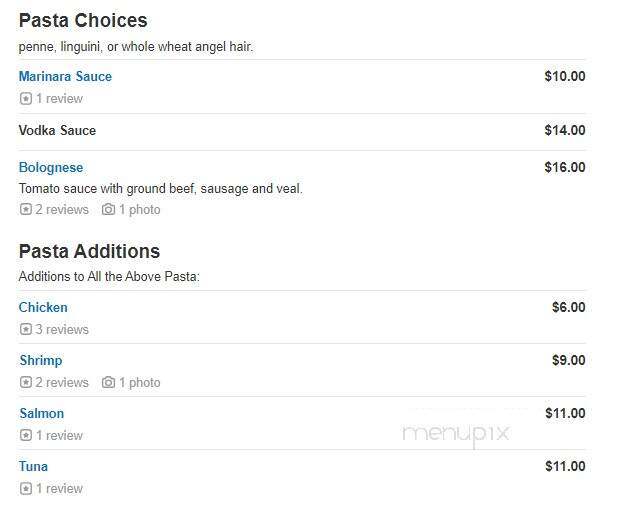Click the review star icon under Marinara Sauce
This screenshot has width=635, height=516.
(x=26, y=98)
